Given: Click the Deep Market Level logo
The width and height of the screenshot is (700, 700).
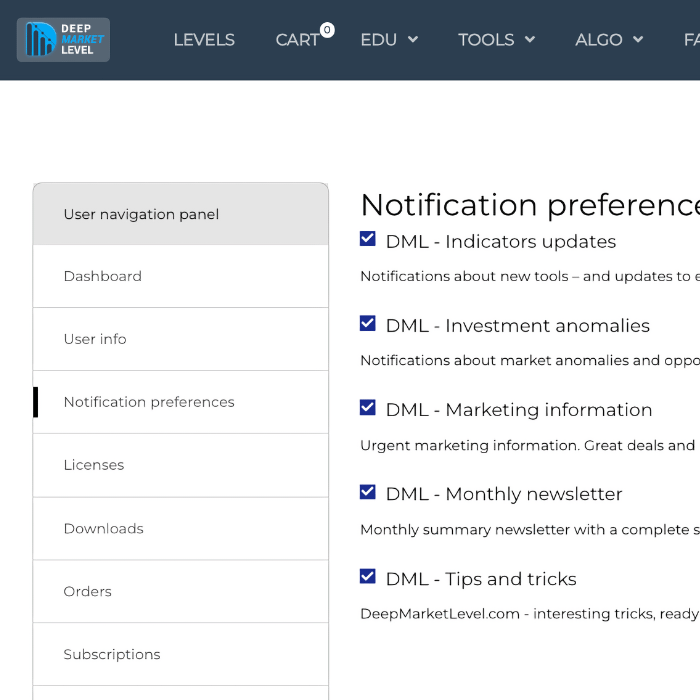Looking at the screenshot, I should click(x=63, y=40).
